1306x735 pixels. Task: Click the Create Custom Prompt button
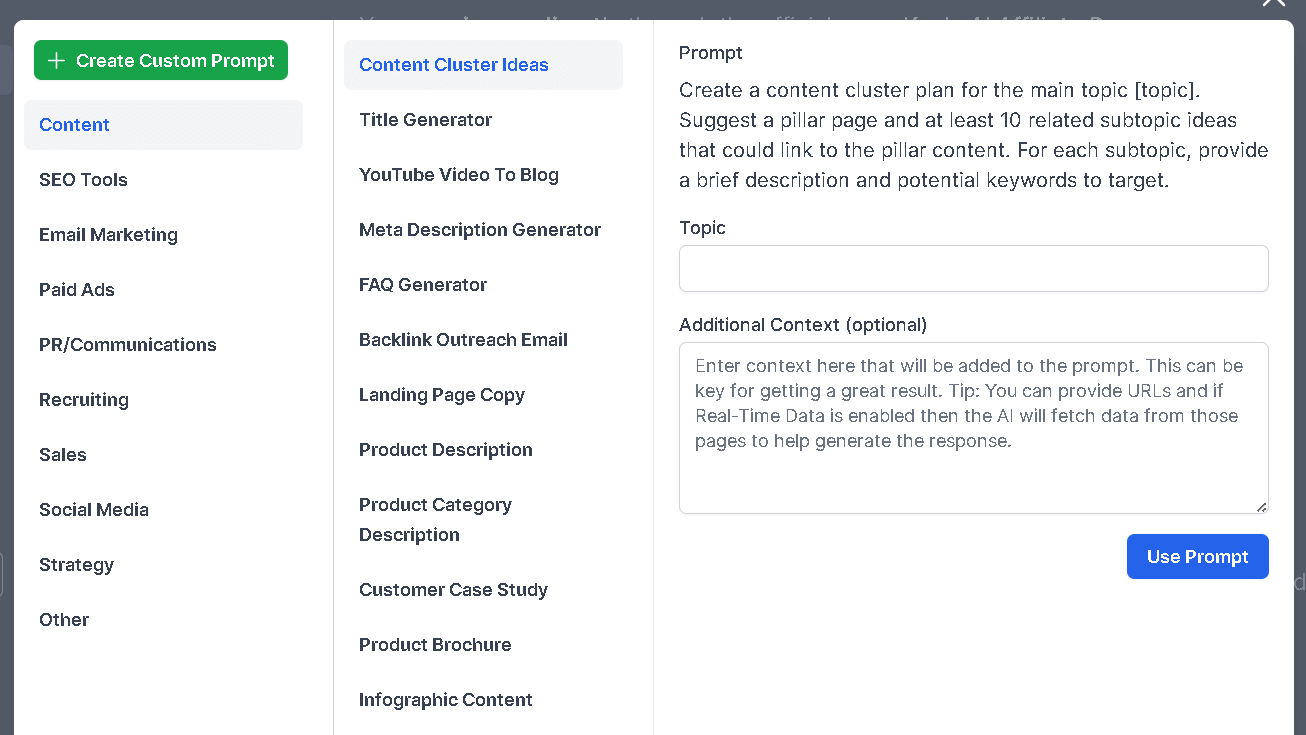click(x=161, y=60)
